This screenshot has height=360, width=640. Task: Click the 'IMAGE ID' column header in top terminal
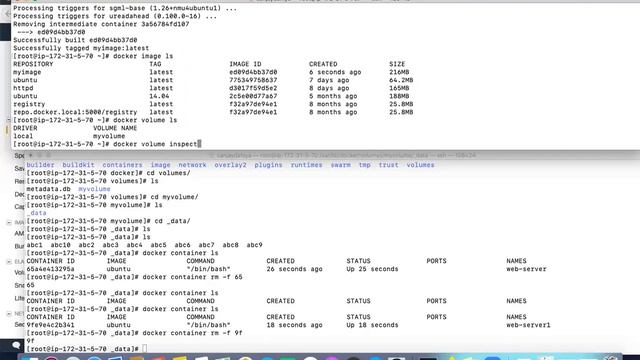[245, 64]
